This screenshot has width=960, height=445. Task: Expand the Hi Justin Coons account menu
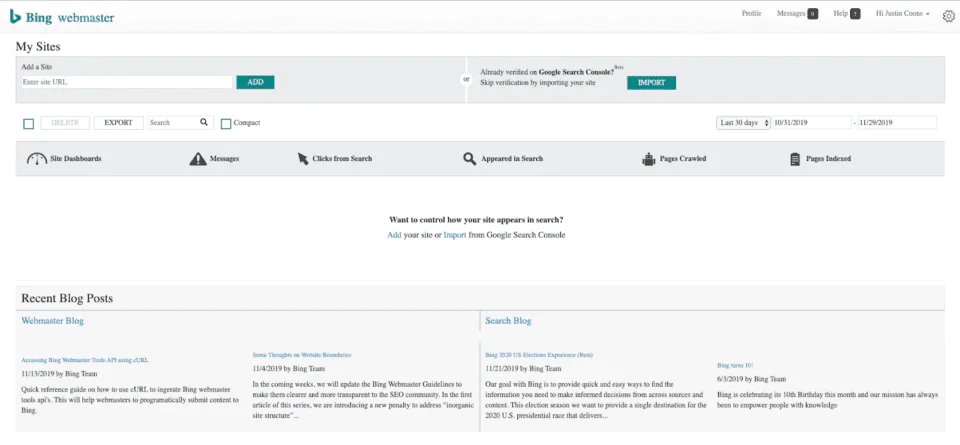coord(902,14)
